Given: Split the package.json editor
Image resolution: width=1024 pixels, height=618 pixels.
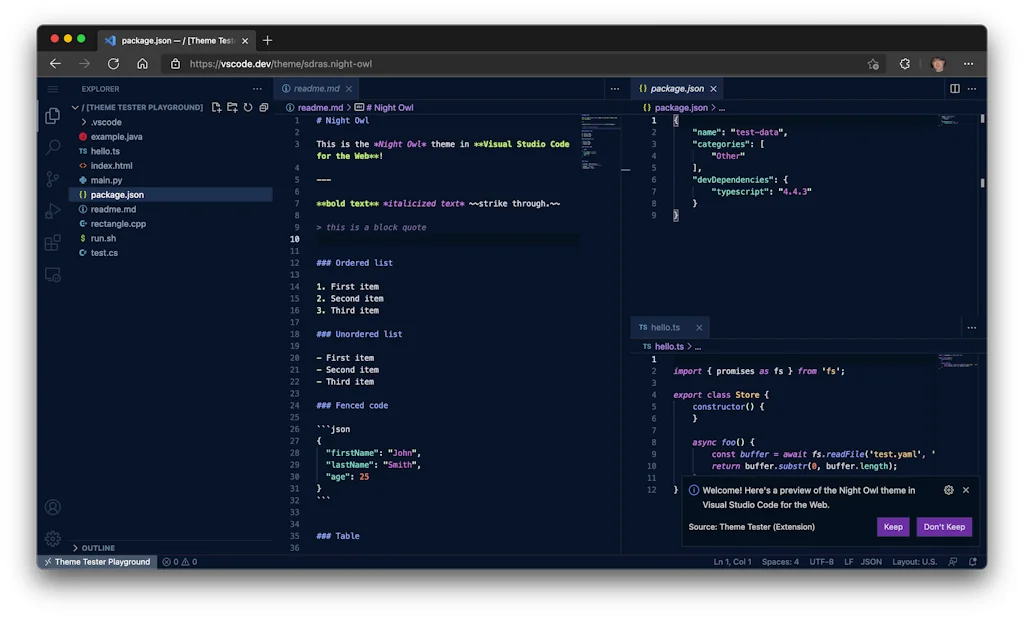Looking at the screenshot, I should (x=954, y=88).
